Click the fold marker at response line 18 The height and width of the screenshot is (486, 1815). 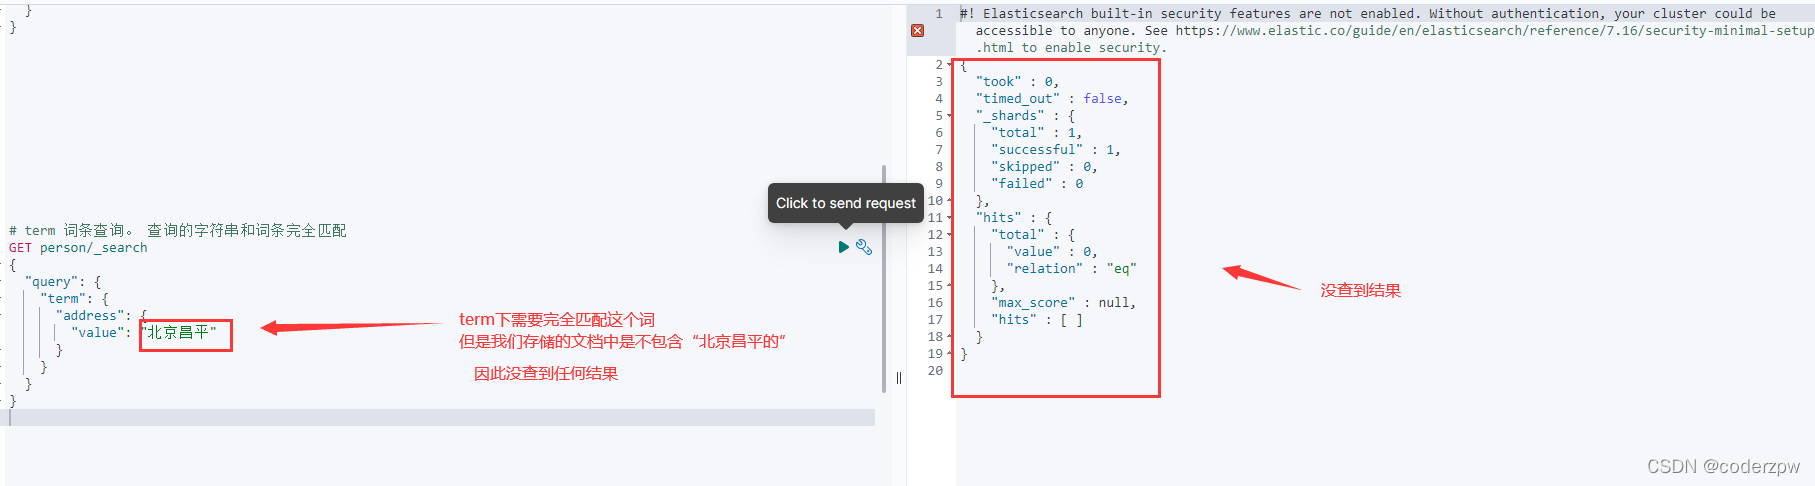[x=950, y=337]
